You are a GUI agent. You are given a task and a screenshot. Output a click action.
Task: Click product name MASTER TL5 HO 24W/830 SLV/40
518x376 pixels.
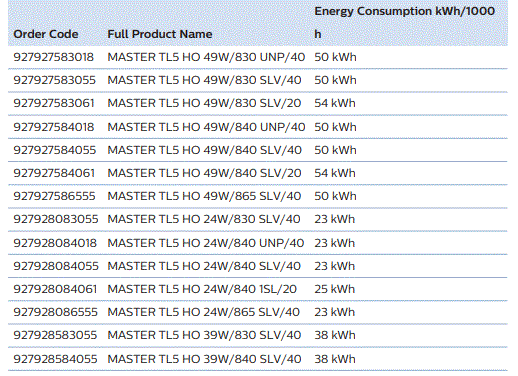(x=204, y=219)
